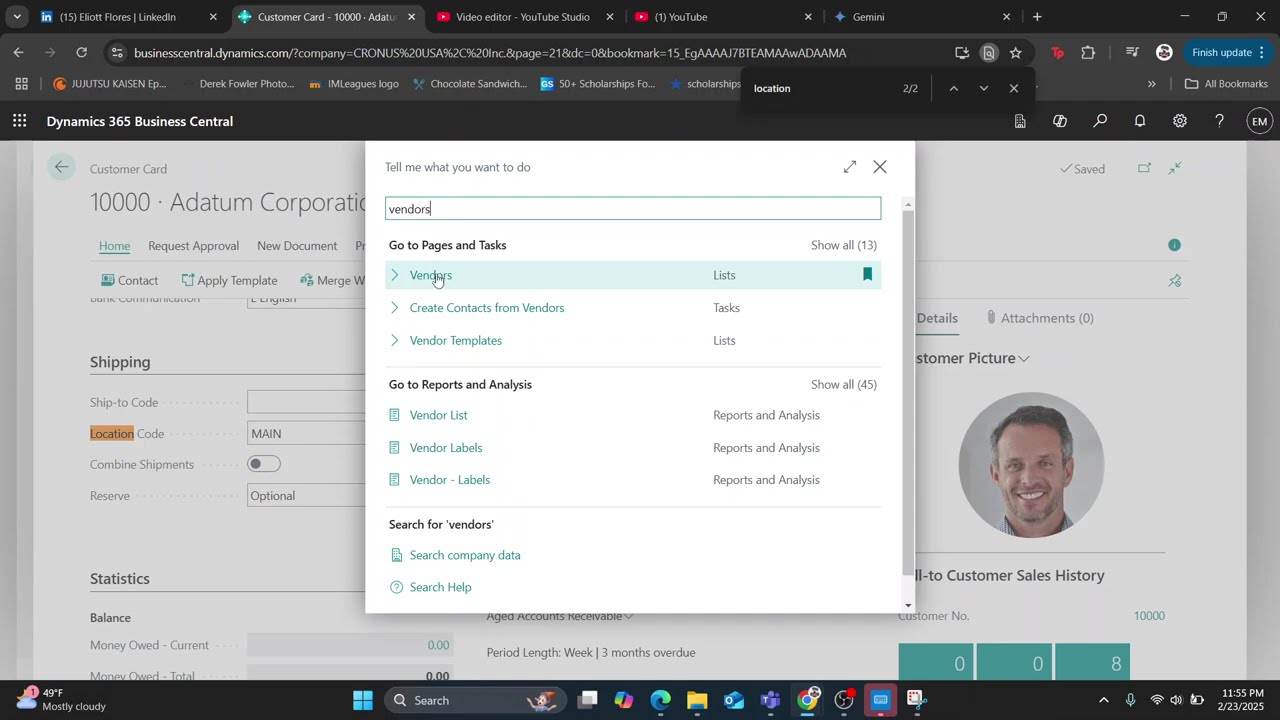Click Search company data

[x=465, y=555]
